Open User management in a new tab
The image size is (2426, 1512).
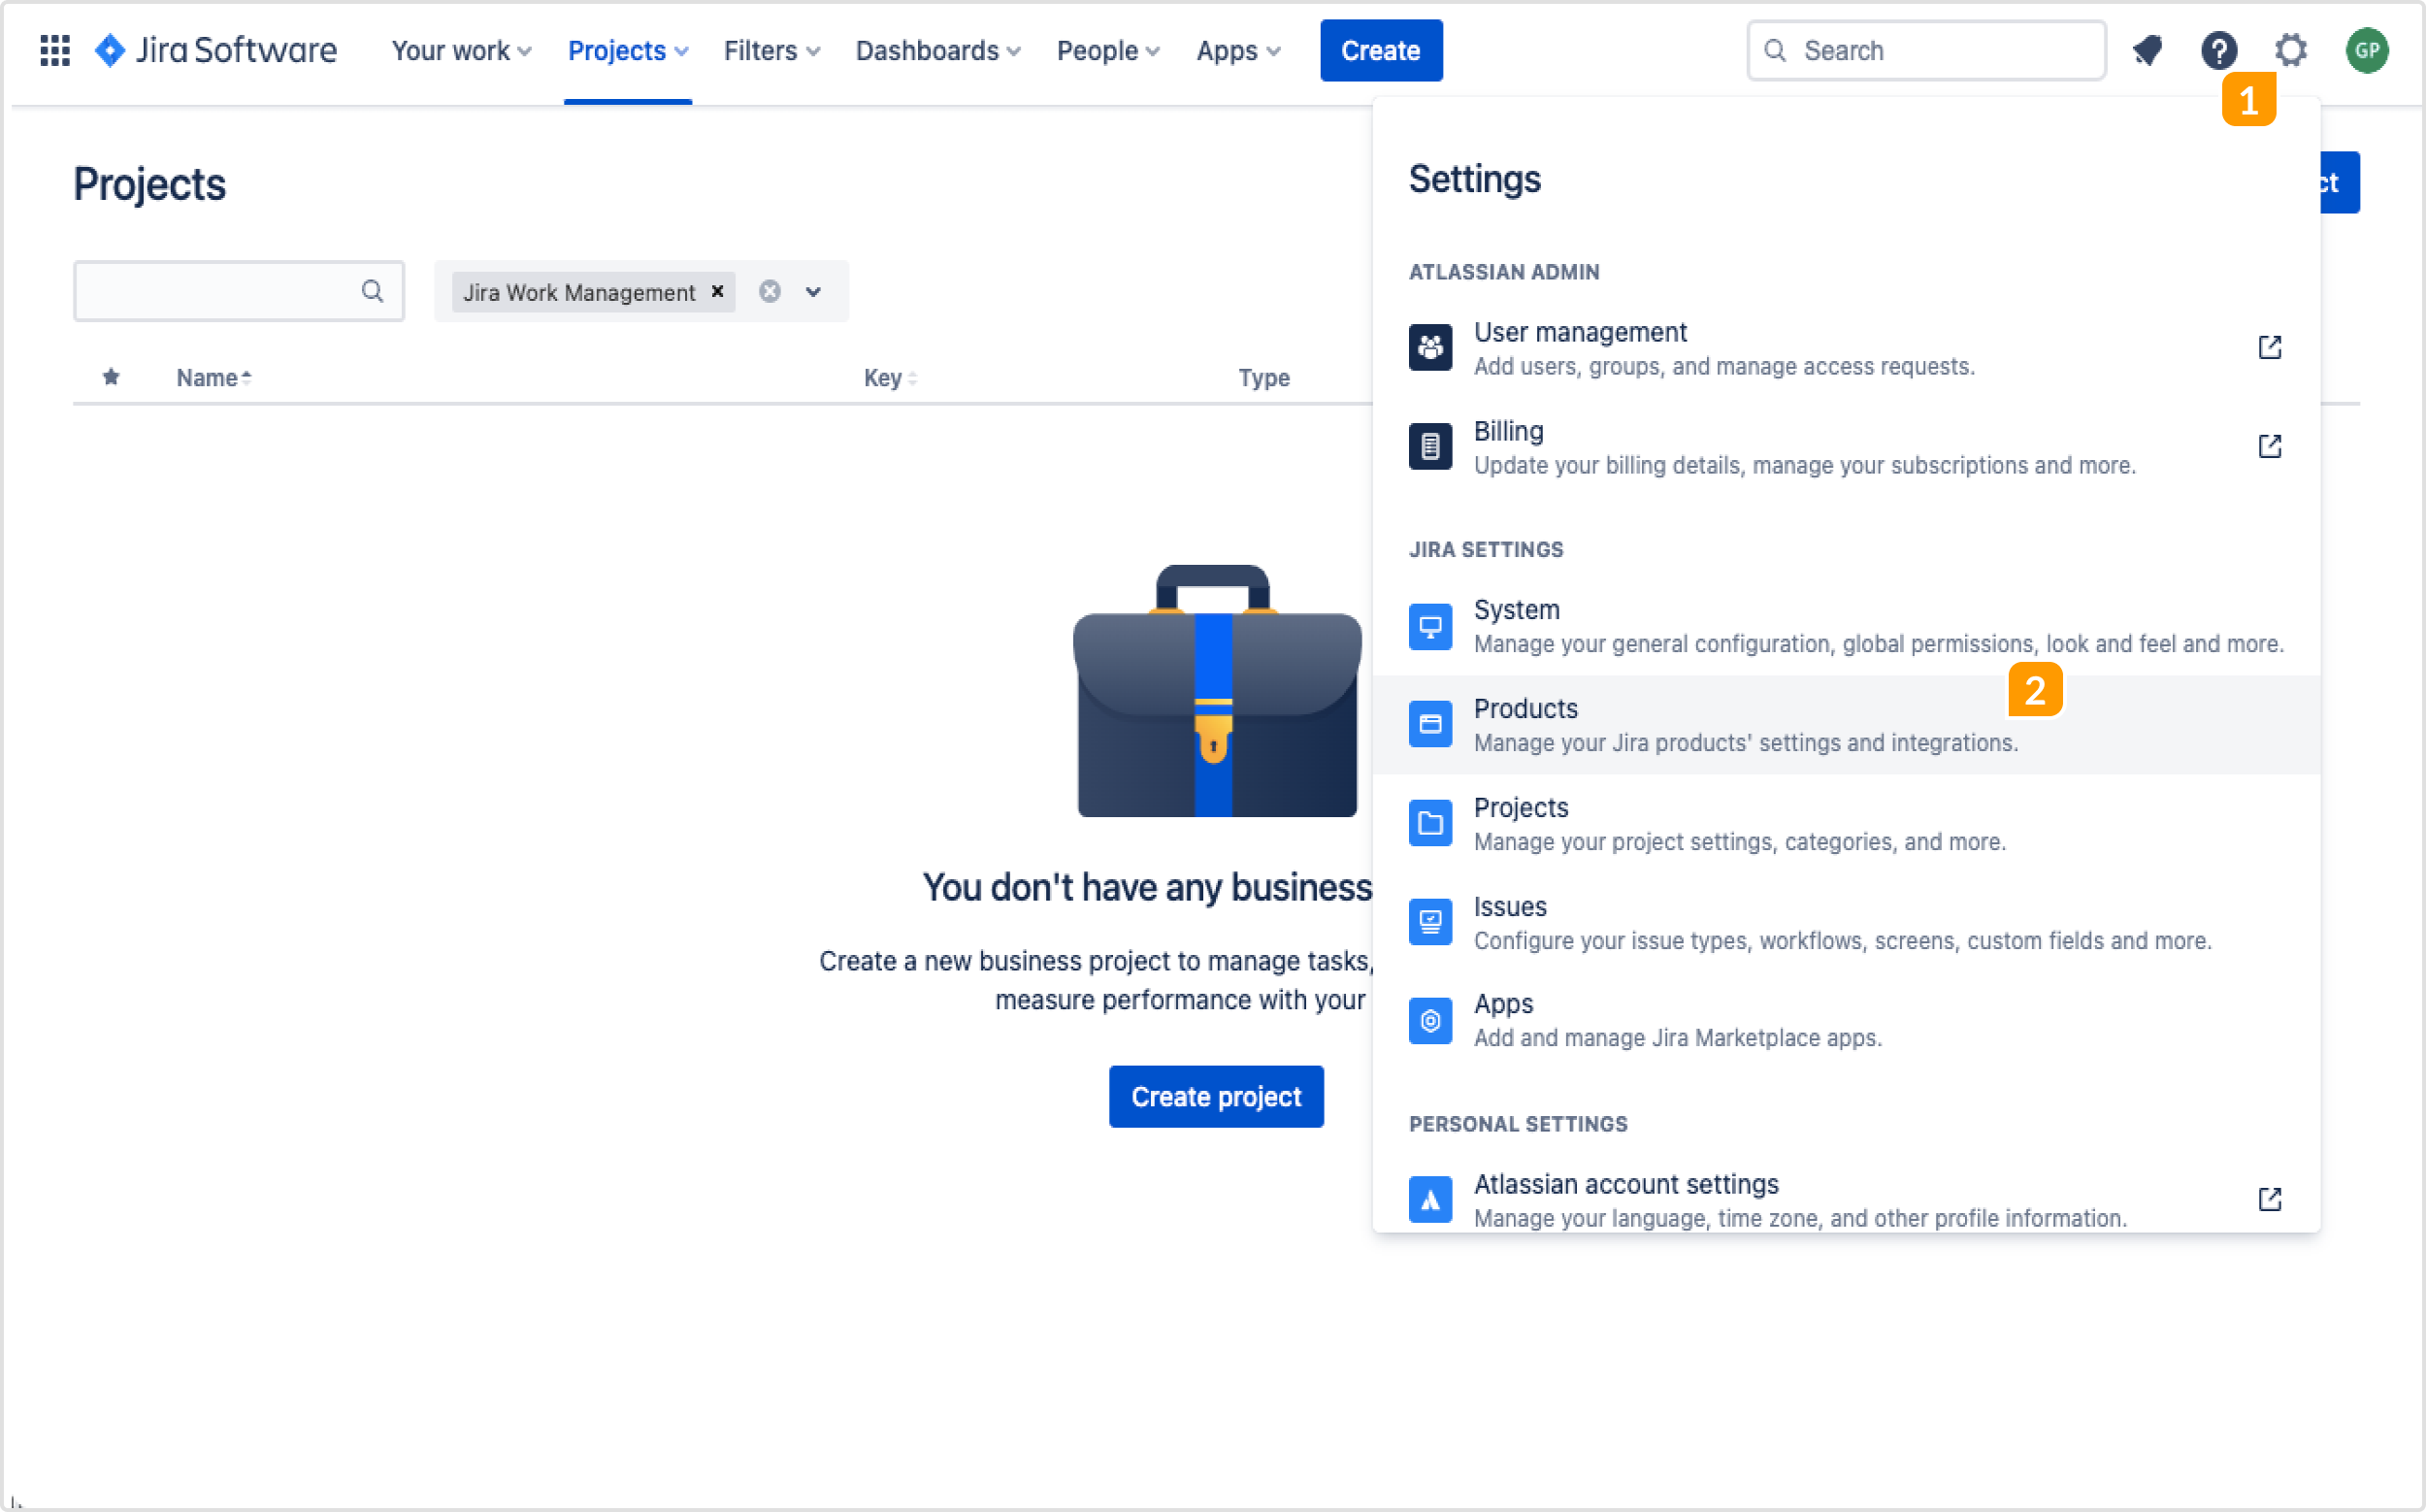(2270, 347)
